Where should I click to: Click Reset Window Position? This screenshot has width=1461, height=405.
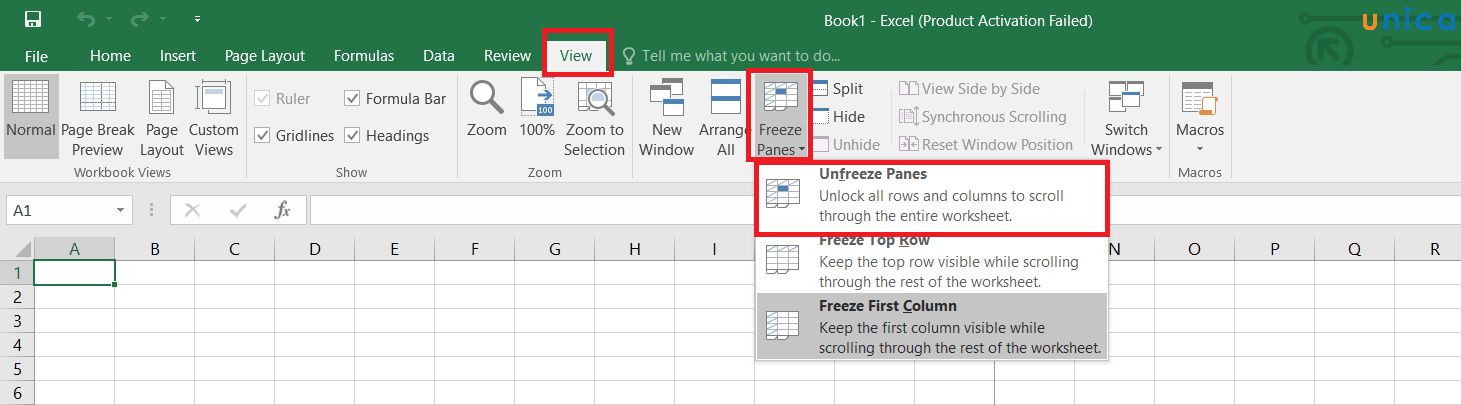(x=985, y=145)
